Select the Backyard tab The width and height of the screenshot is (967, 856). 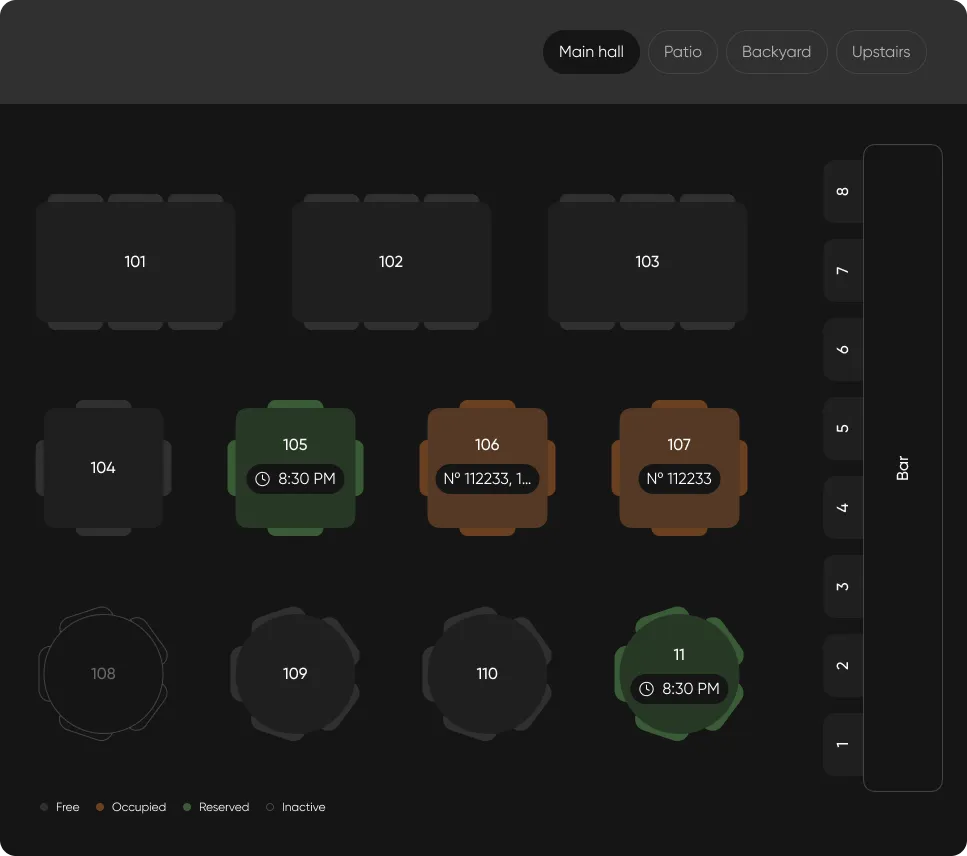click(776, 52)
